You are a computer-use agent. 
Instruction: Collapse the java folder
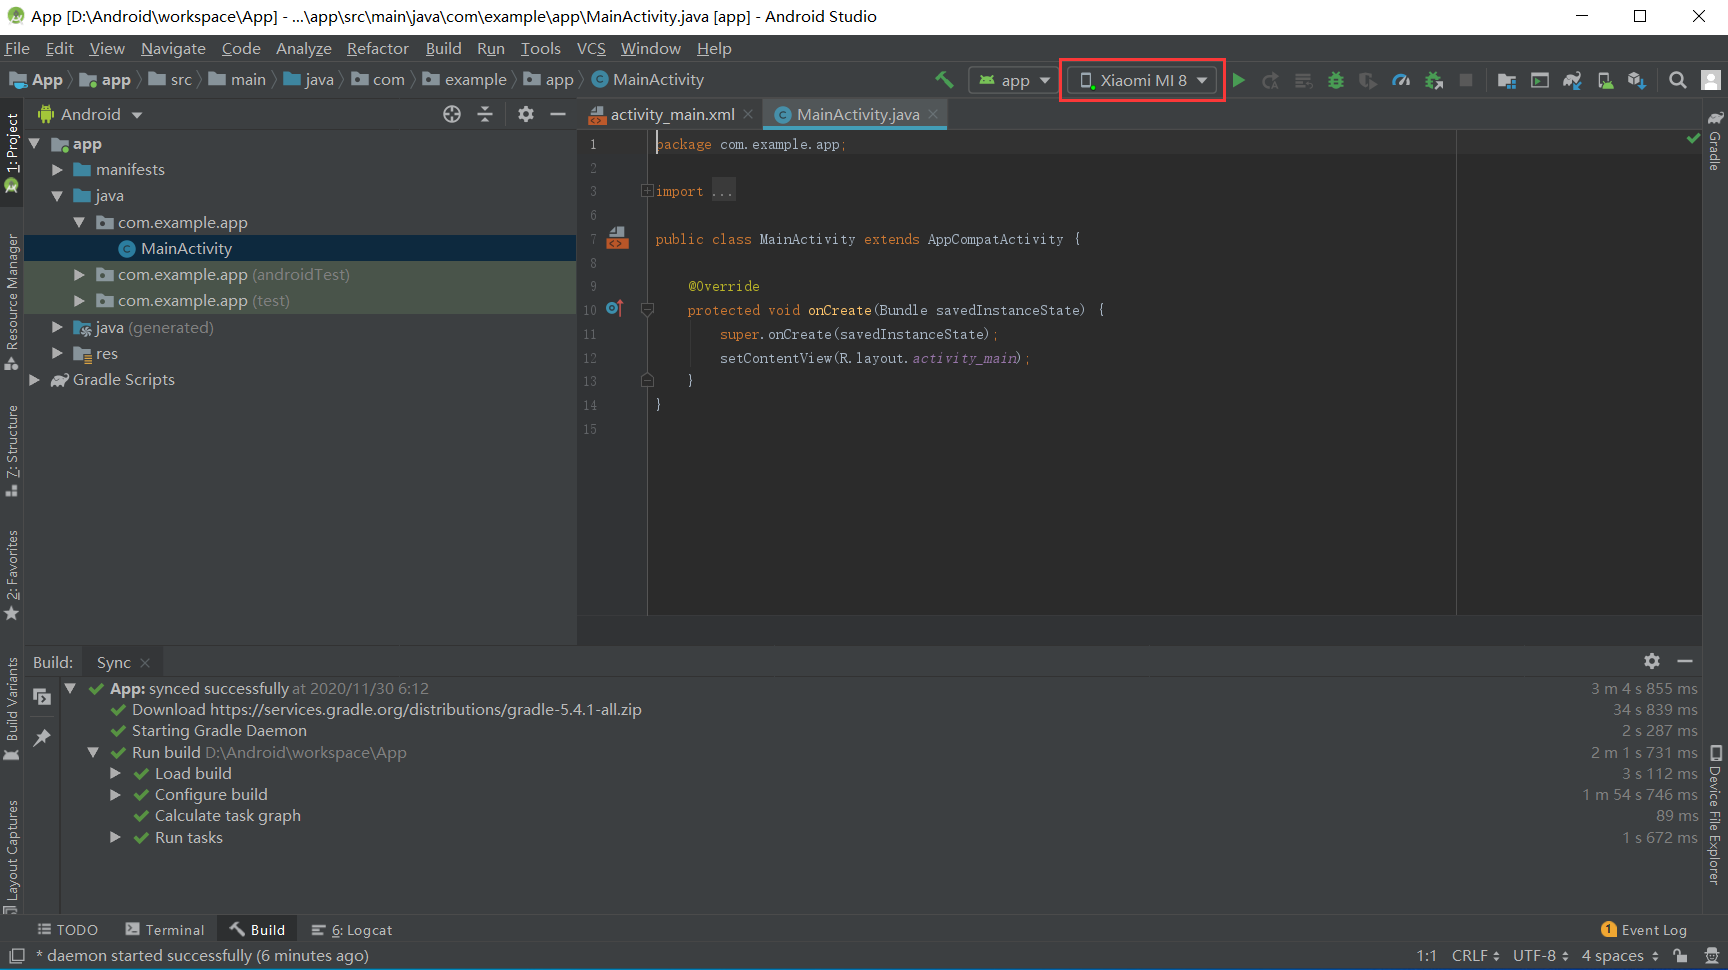[x=57, y=196]
